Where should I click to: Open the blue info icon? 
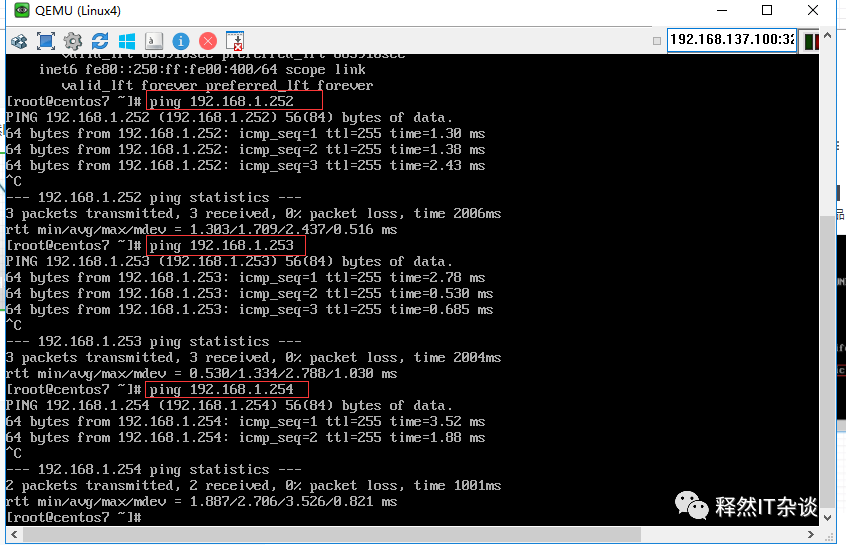(181, 41)
